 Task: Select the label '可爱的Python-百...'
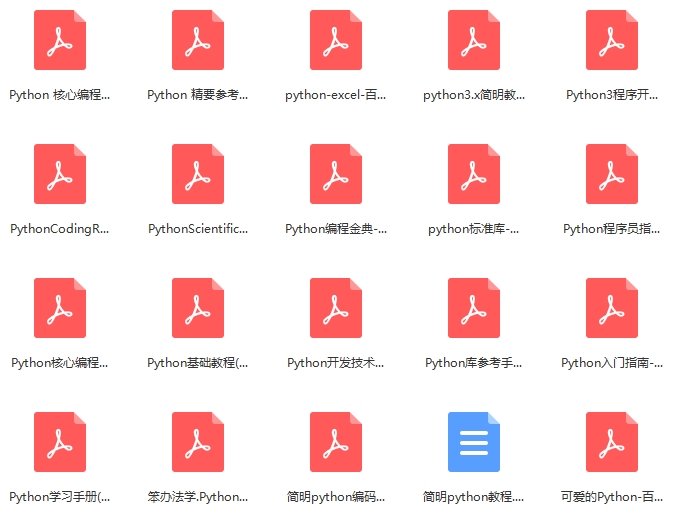coord(612,497)
